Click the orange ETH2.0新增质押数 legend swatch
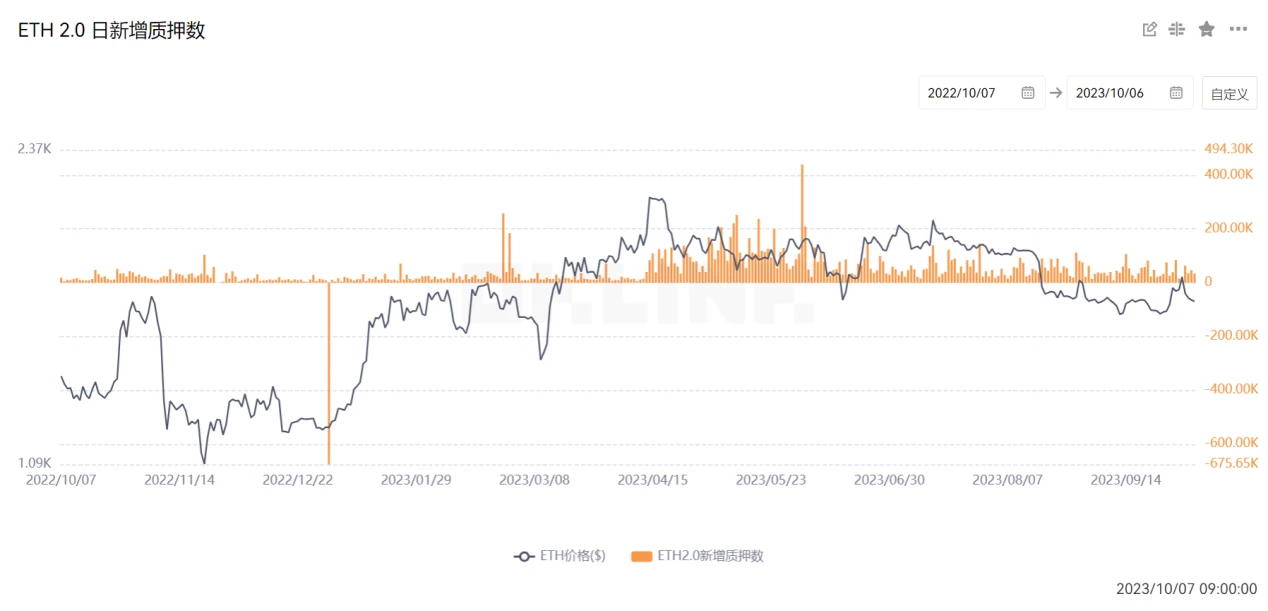Screen dimensions: 1268x611 coord(640,556)
